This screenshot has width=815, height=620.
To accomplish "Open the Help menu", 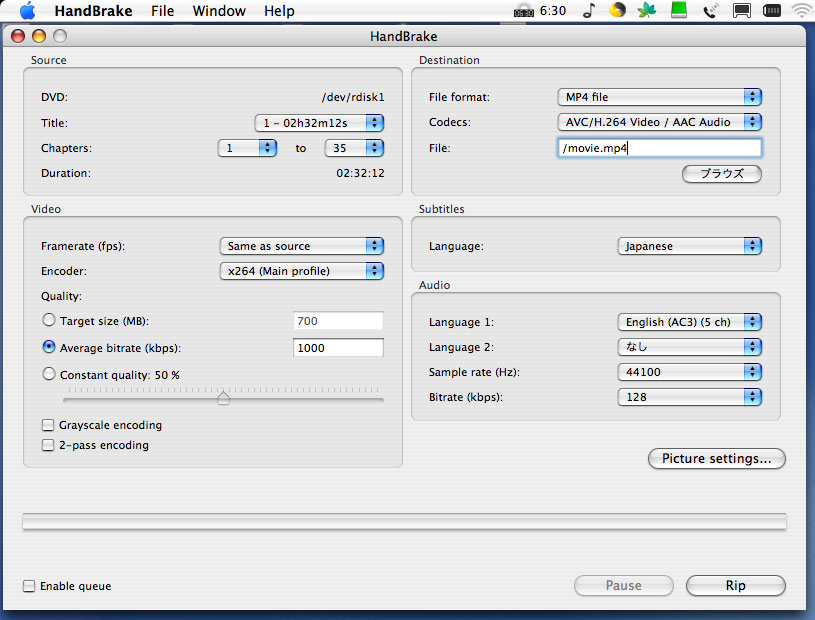I will pyautogui.click(x=279, y=11).
